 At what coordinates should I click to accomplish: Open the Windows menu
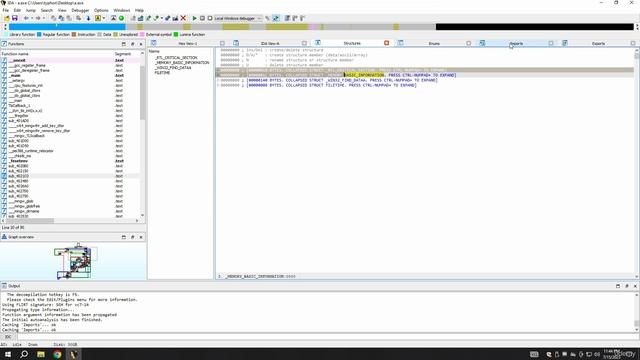(x=122, y=10)
